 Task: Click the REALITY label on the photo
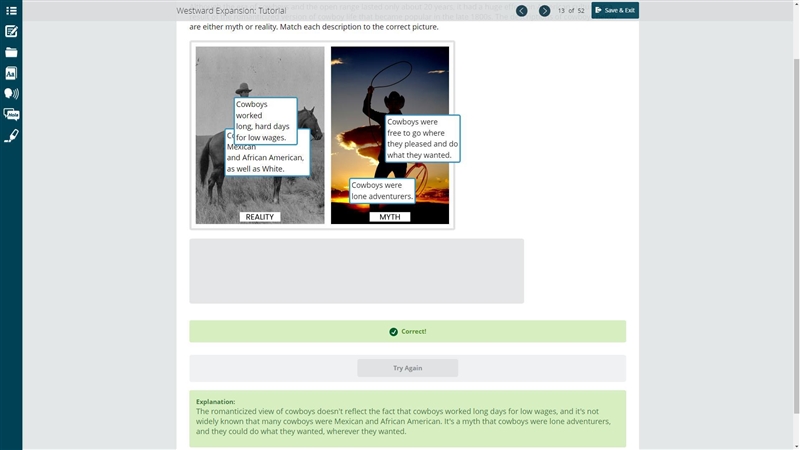[x=260, y=217]
